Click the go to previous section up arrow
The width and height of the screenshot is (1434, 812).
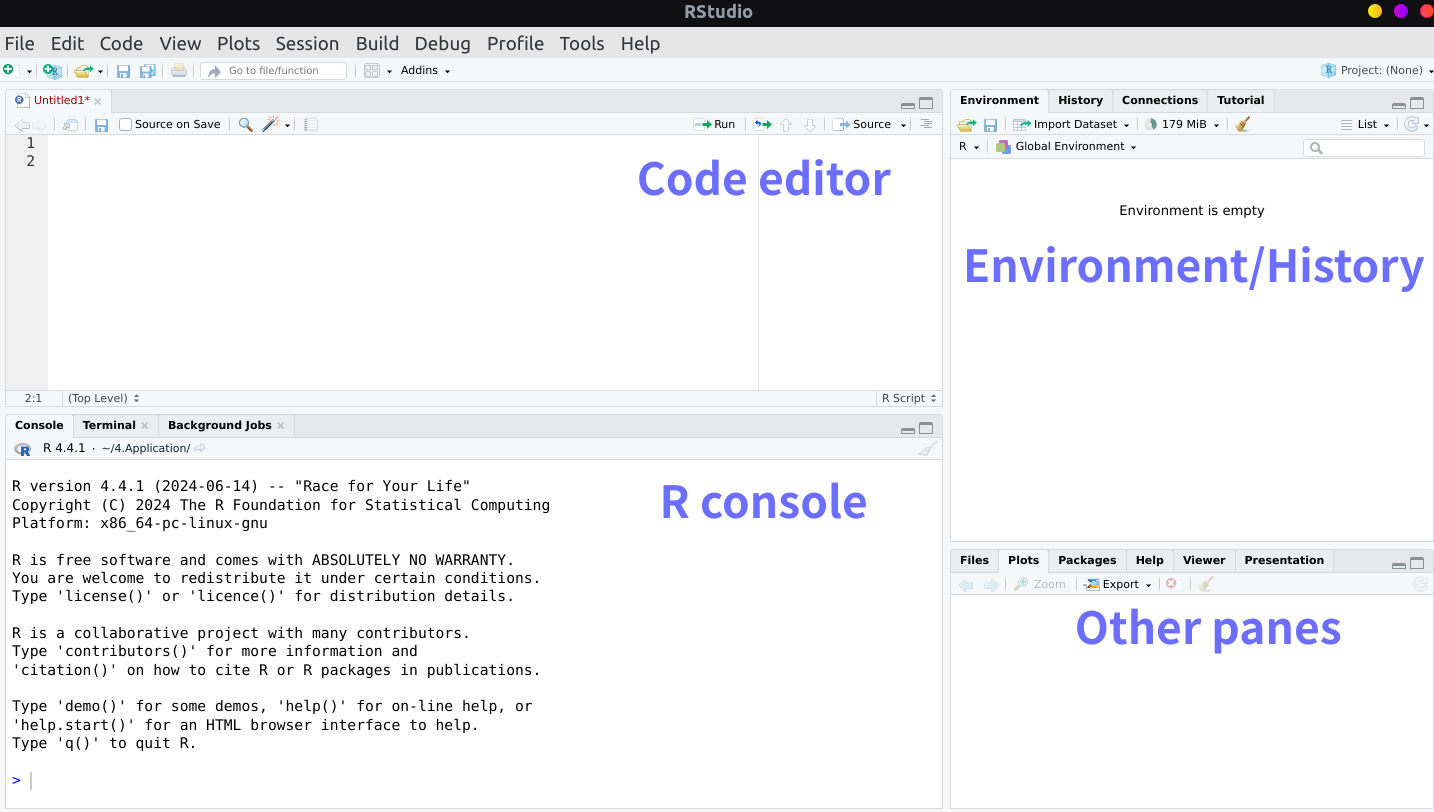[x=786, y=125]
